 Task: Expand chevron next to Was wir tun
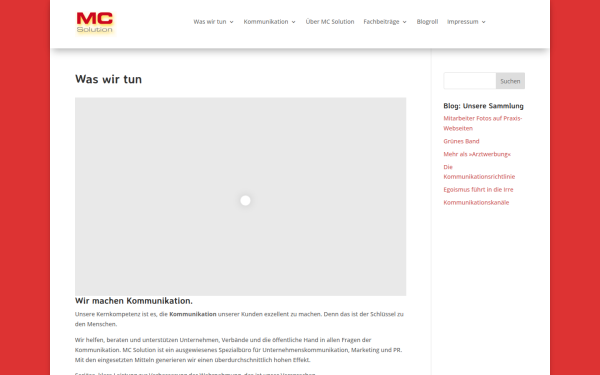[232, 22]
